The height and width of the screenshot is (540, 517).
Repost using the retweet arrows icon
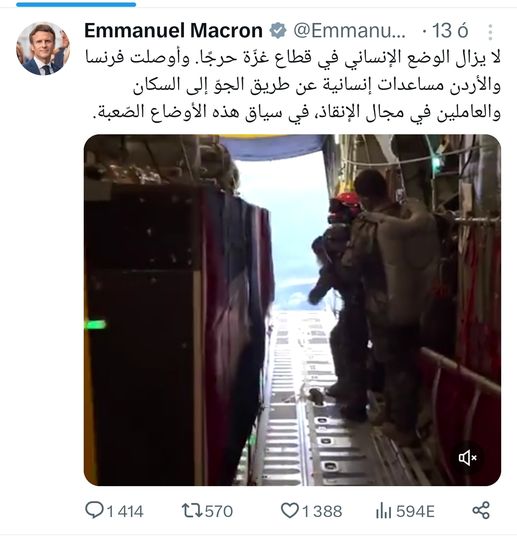(x=192, y=511)
